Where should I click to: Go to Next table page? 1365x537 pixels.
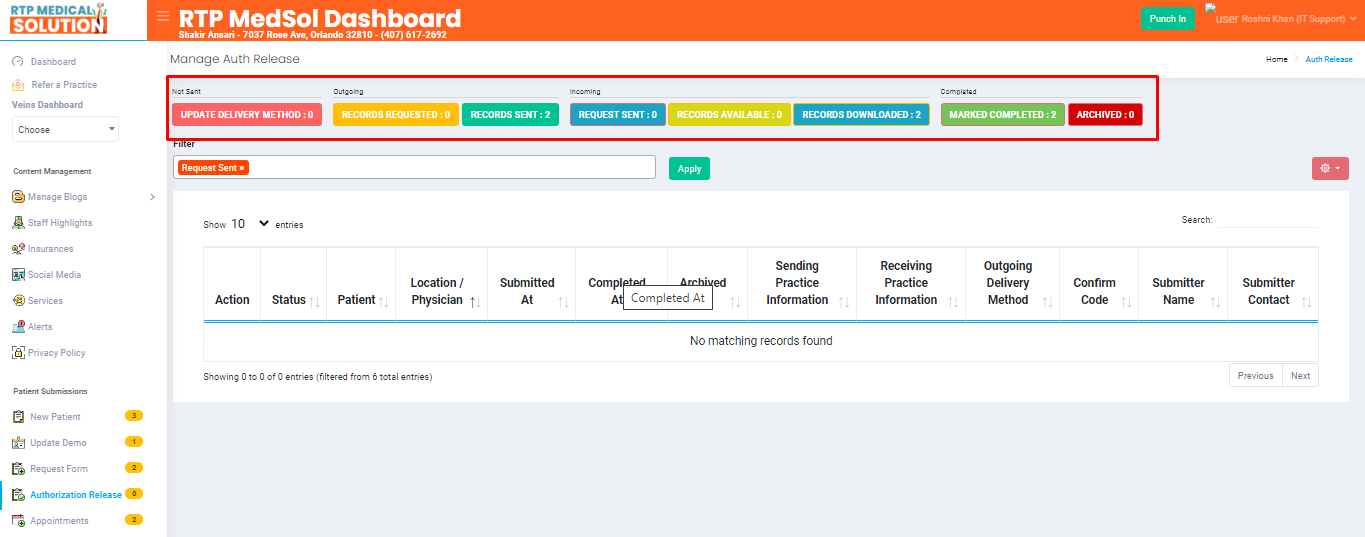(x=1300, y=376)
